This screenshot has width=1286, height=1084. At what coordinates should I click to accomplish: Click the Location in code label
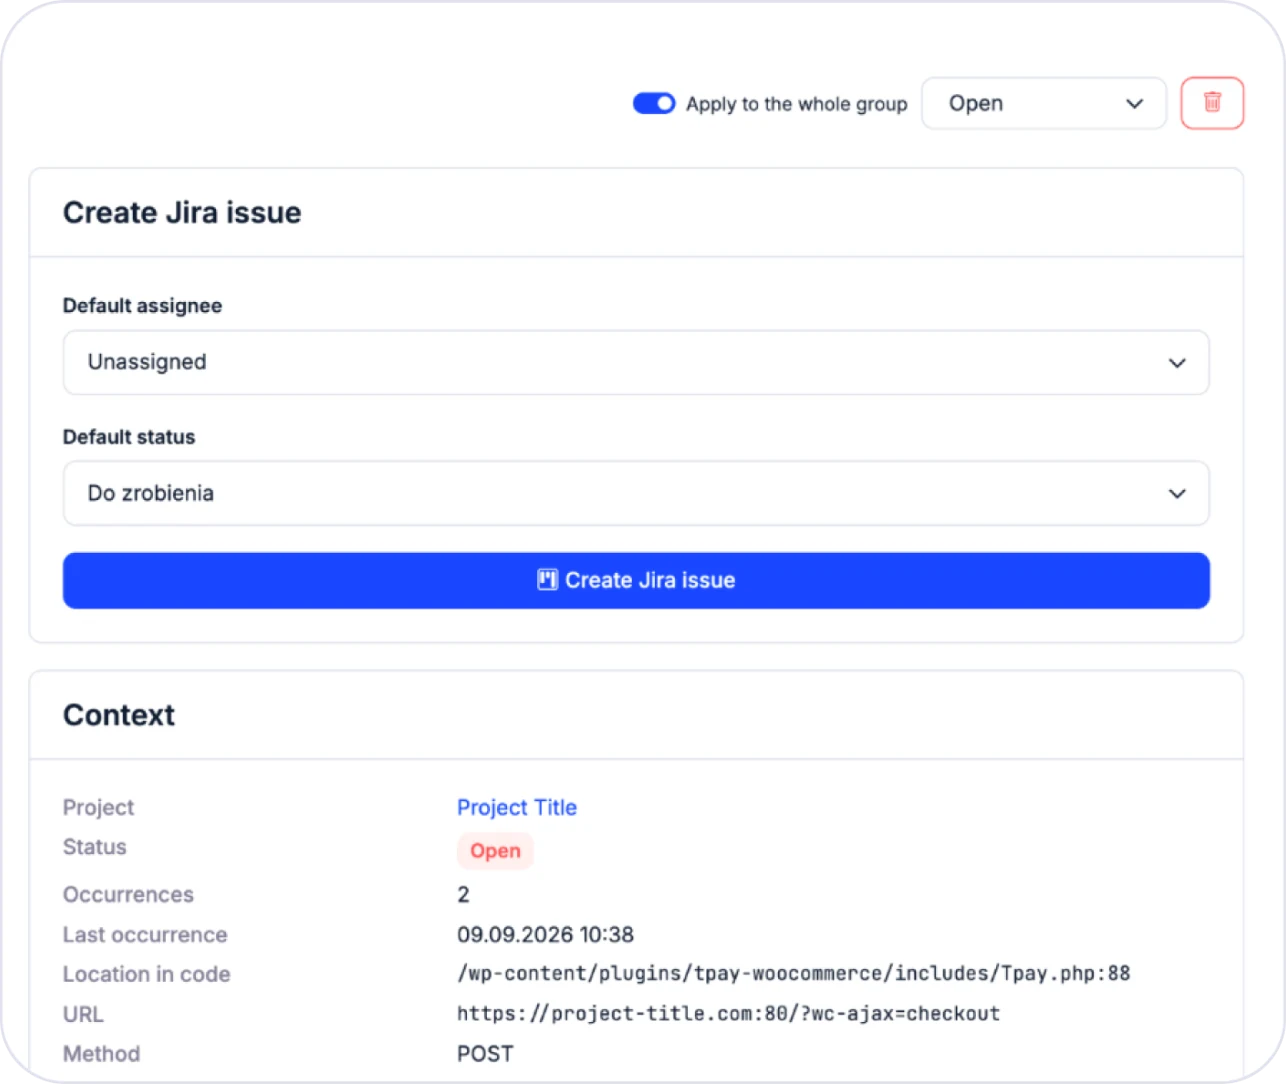147,974
